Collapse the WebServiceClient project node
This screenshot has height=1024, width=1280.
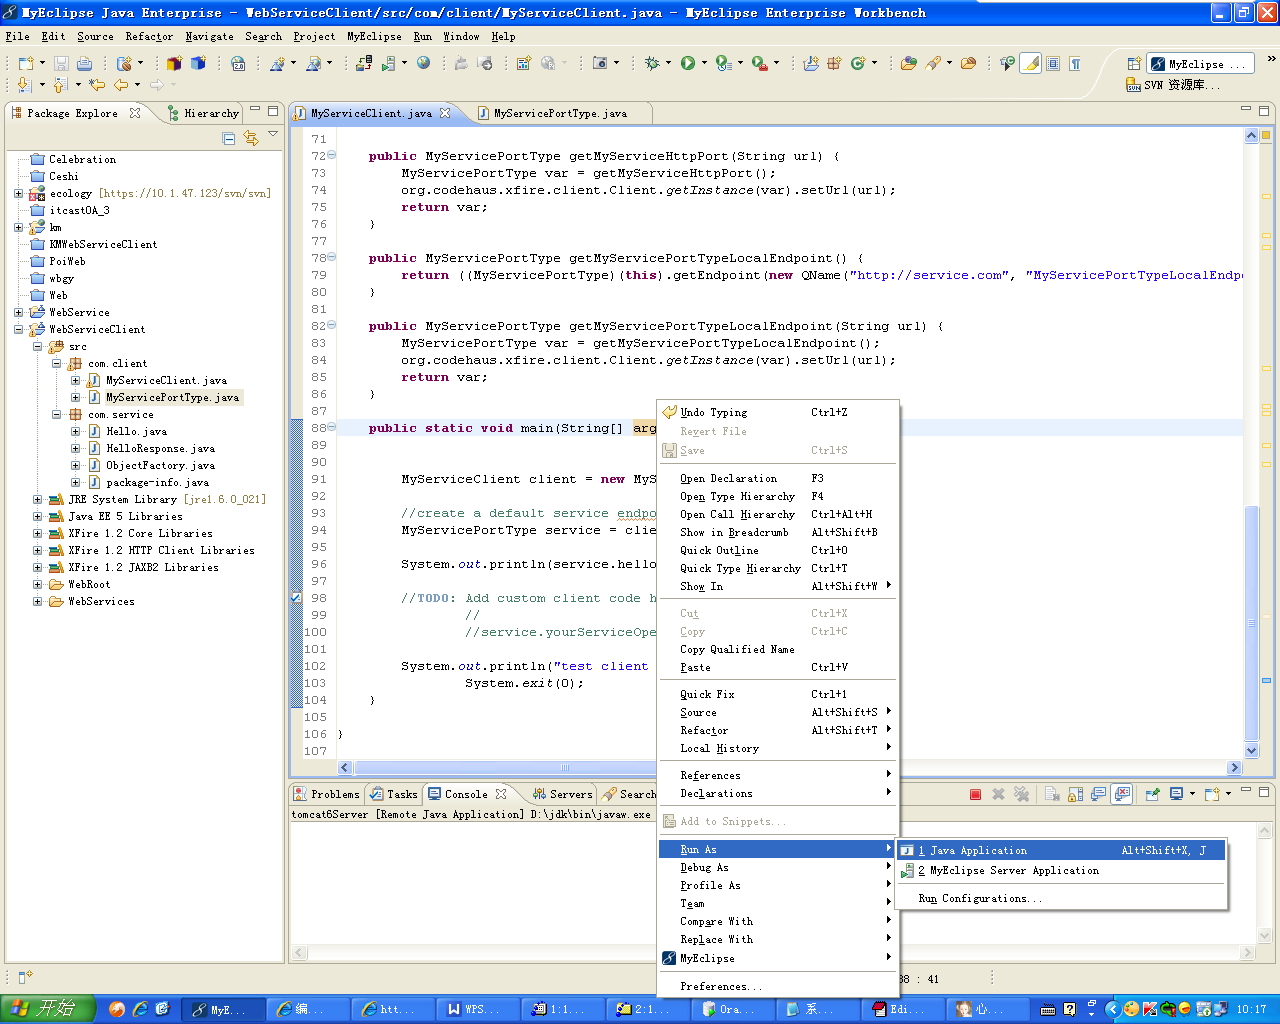19,329
